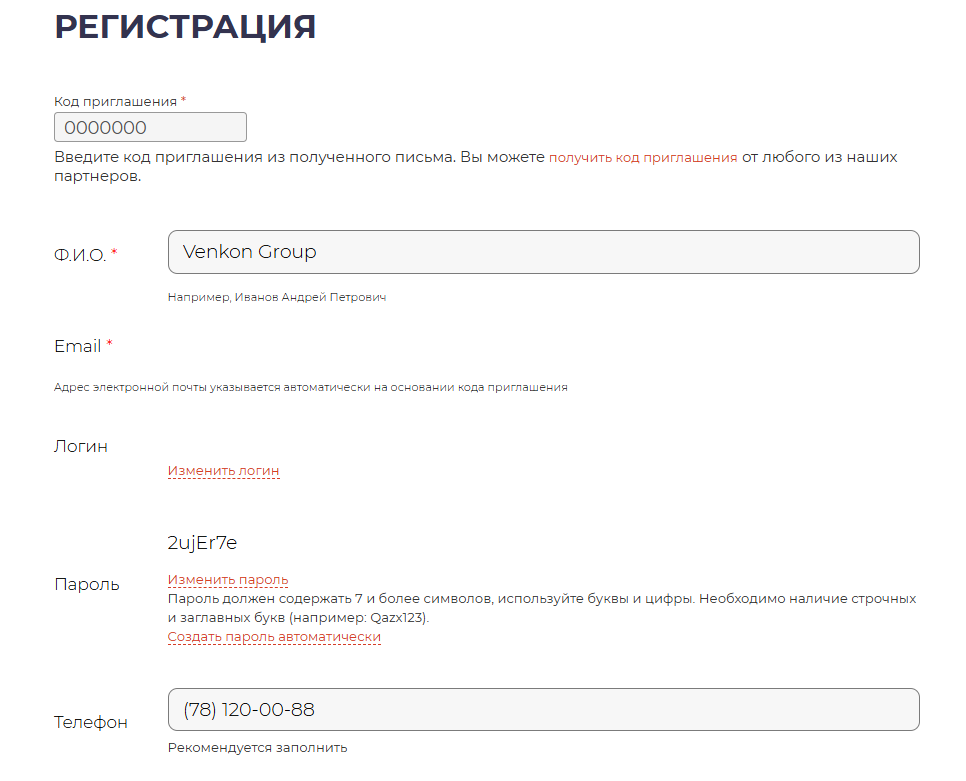Click the 'Введите код приглашения' instruction text
This screenshot has height=781, width=966.
(x=300, y=157)
